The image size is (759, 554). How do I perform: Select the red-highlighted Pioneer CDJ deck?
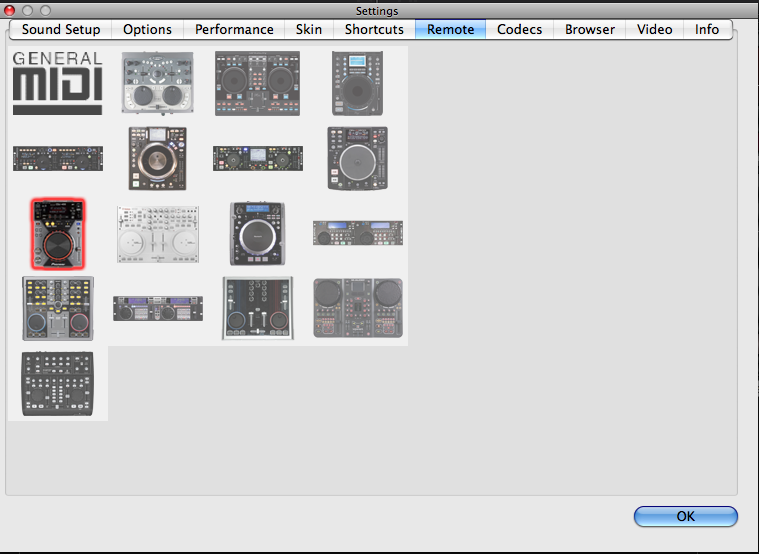pos(58,233)
